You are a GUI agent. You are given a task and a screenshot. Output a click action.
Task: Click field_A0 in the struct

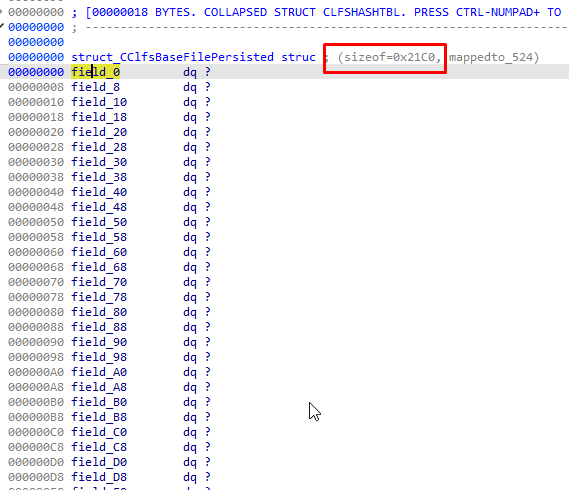click(99, 372)
